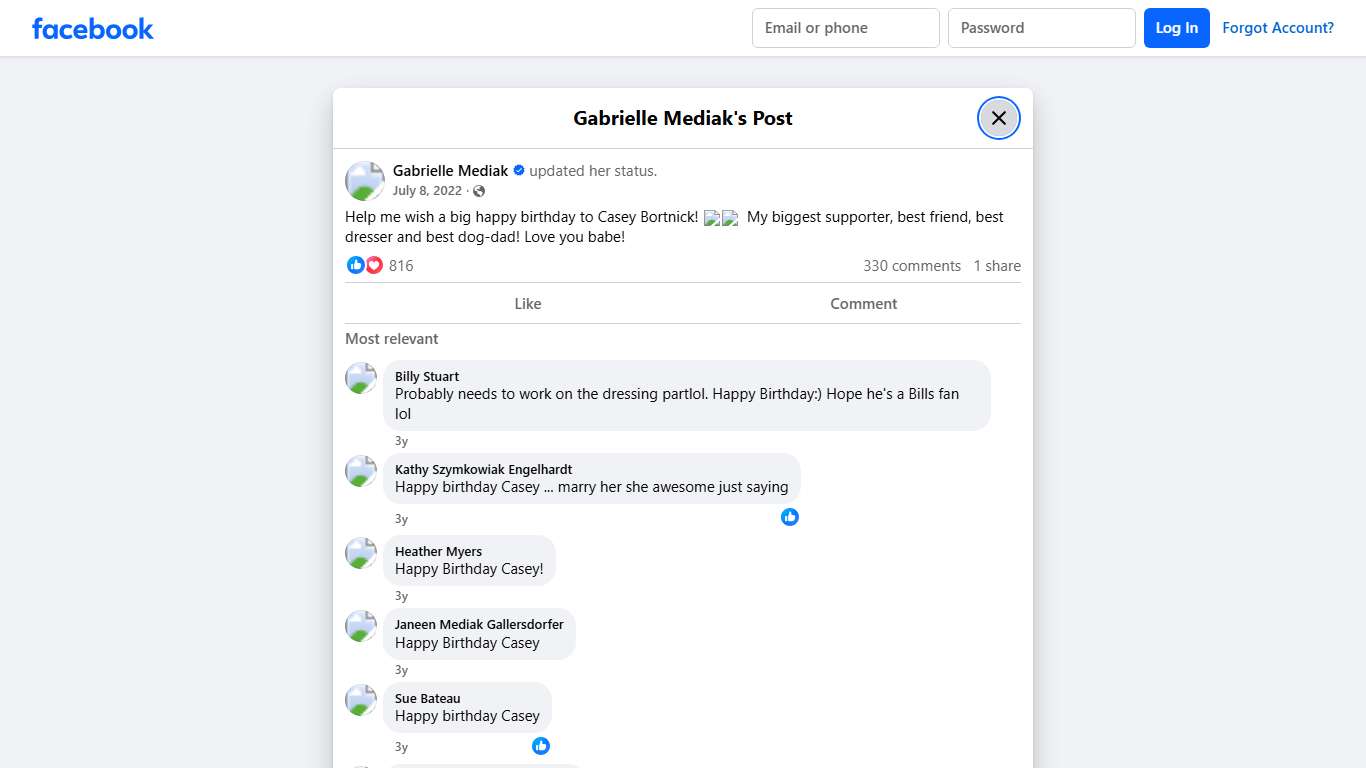Open the 1 share link
This screenshot has width=1366, height=768.
pyautogui.click(x=996, y=265)
